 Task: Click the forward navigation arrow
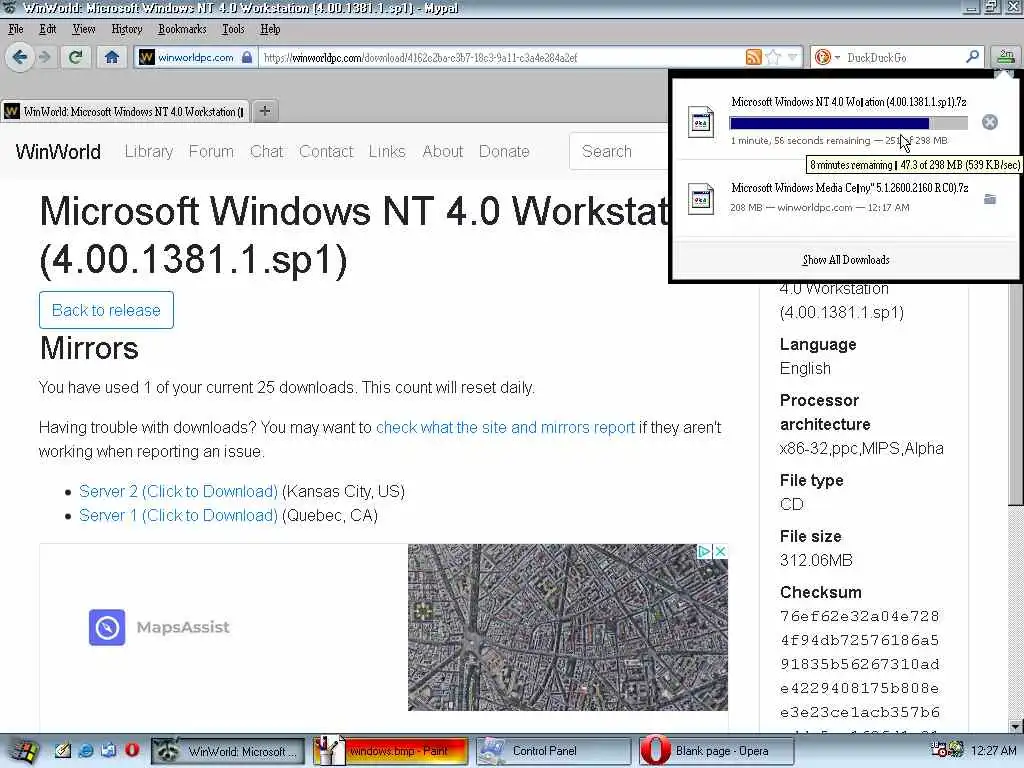click(x=44, y=57)
